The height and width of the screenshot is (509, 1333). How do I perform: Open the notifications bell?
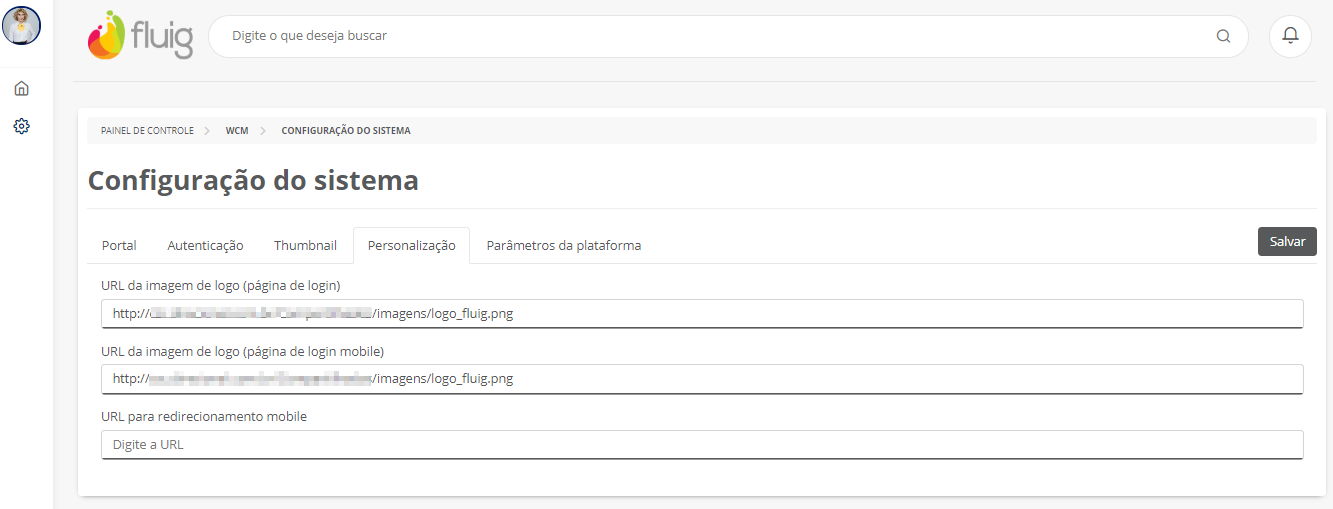1290,36
